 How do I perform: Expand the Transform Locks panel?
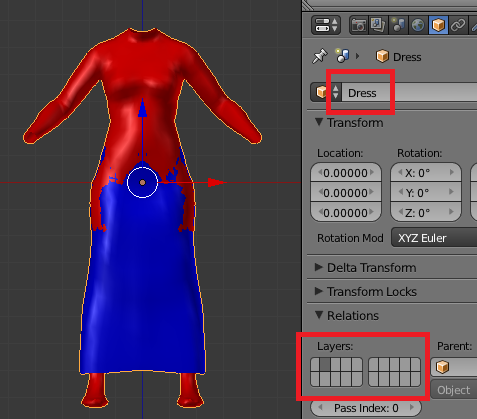[366, 291]
